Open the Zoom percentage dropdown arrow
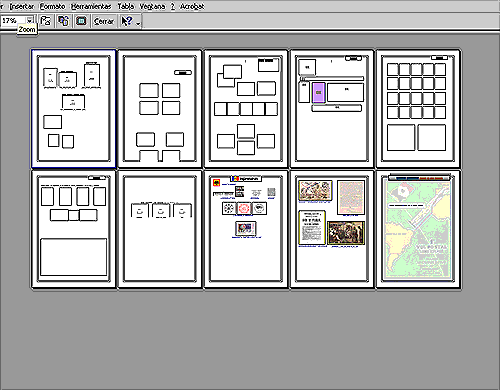Viewport: 500px width, 390px height. 30,21
